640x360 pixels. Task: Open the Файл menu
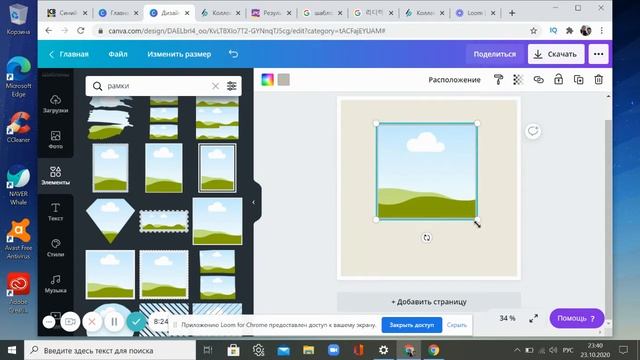pos(118,54)
